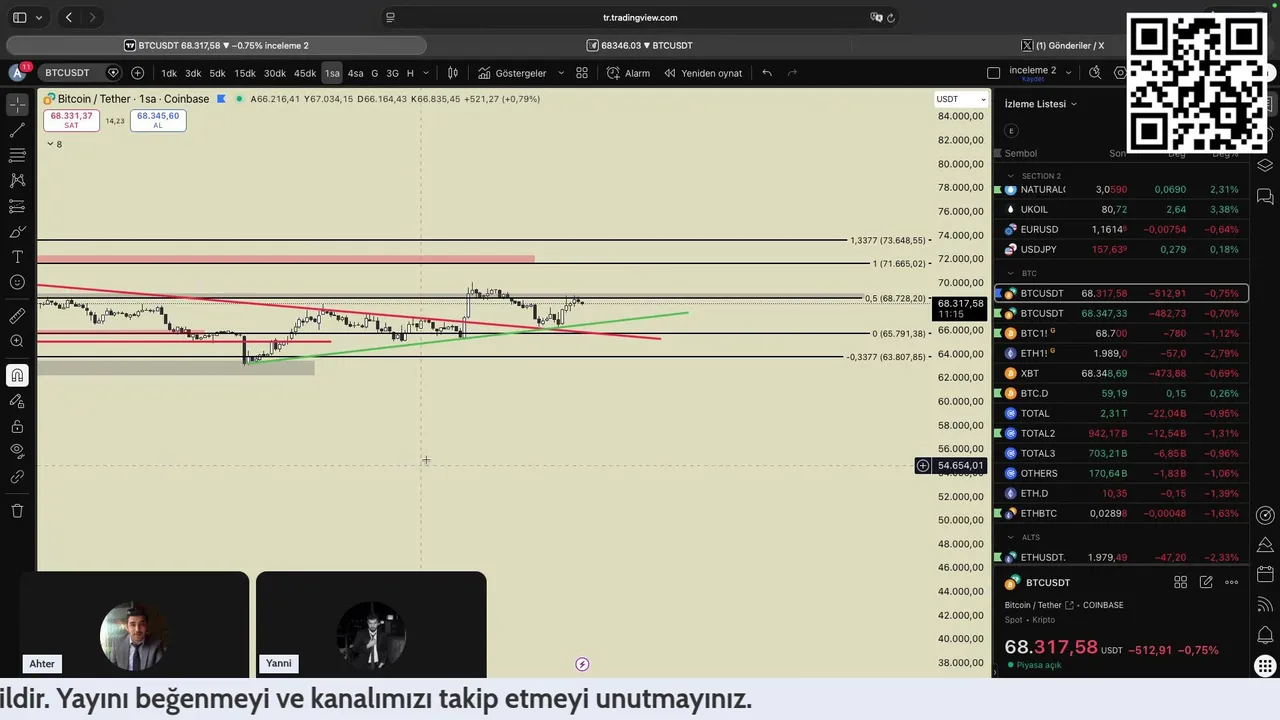Click the tr.tradingview.com address bar
1280x720 pixels.
point(640,17)
